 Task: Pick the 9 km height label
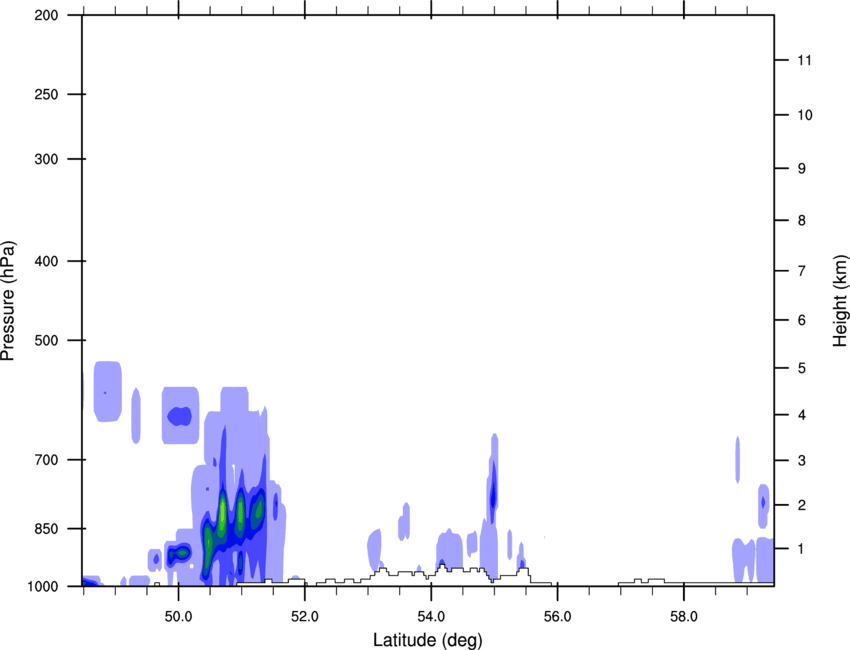801,169
